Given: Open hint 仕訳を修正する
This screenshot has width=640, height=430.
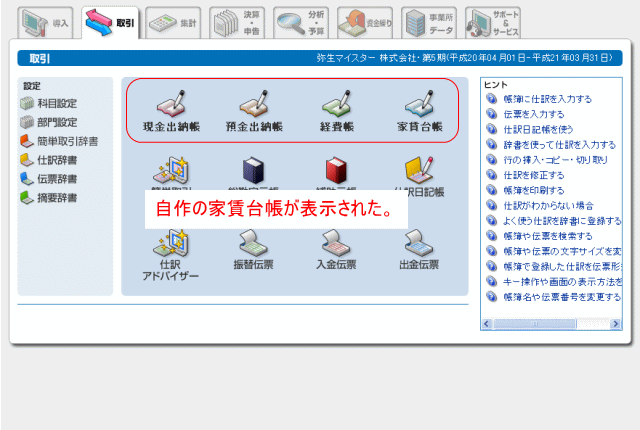Looking at the screenshot, I should pyautogui.click(x=534, y=175).
